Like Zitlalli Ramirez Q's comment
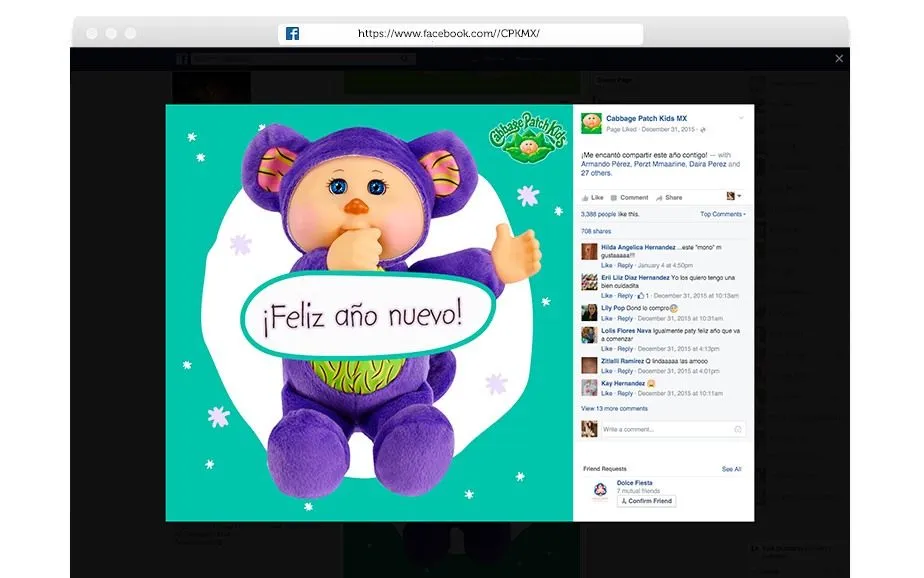This screenshot has width=924, height=578. [606, 371]
